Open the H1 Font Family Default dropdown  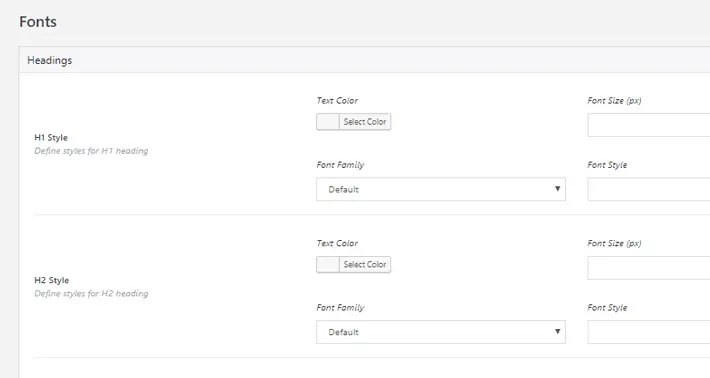(x=441, y=189)
